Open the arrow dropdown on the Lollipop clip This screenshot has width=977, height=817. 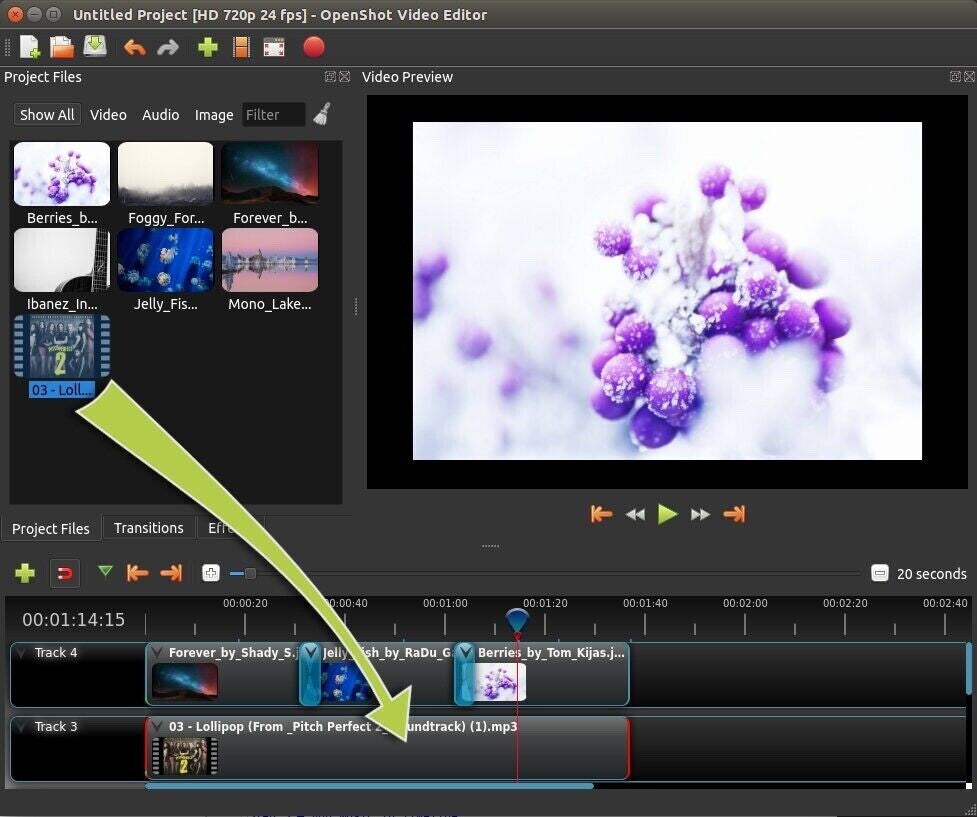(156, 726)
